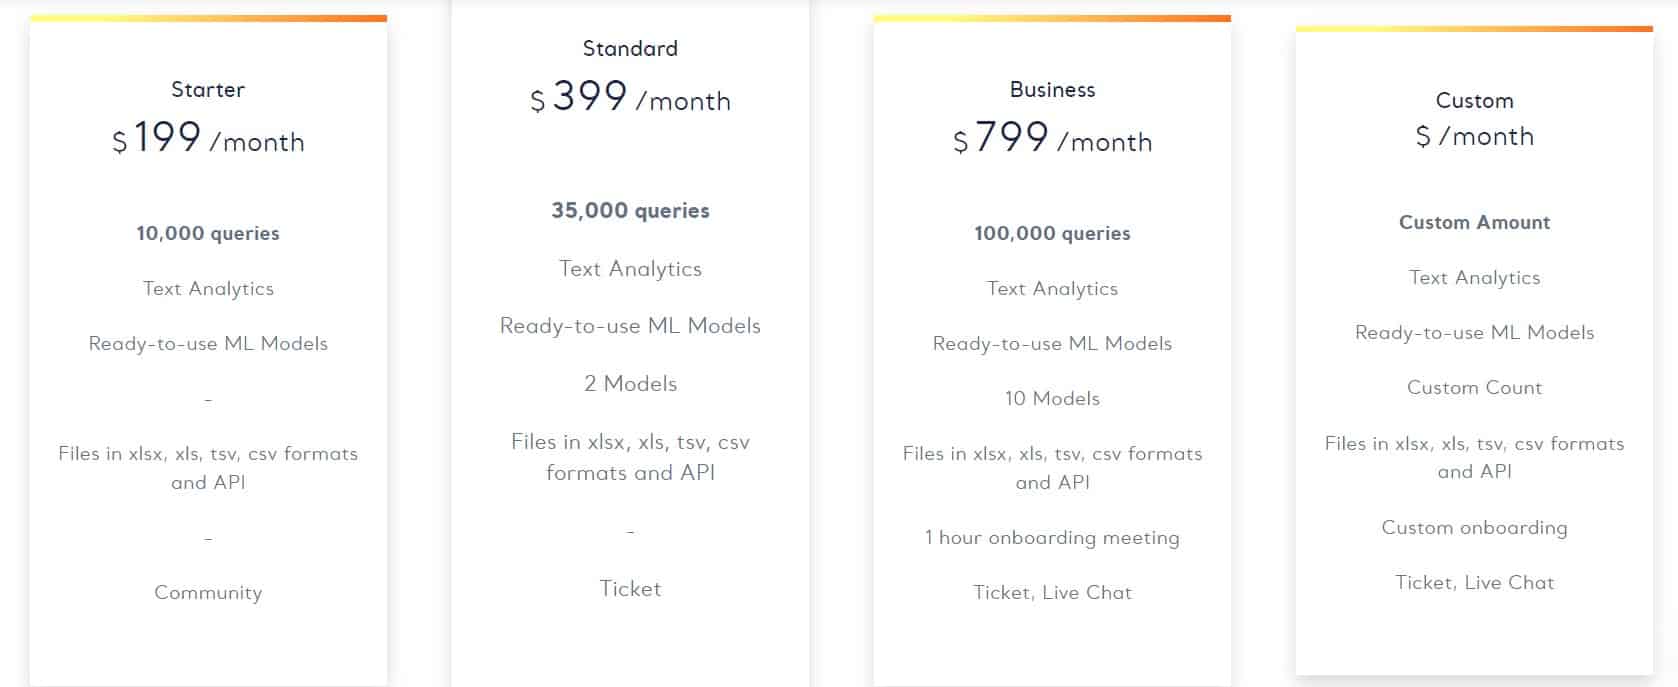This screenshot has height=687, width=1678.
Task: Click the 1 hour onboarding meeting text
Action: [x=1052, y=538]
